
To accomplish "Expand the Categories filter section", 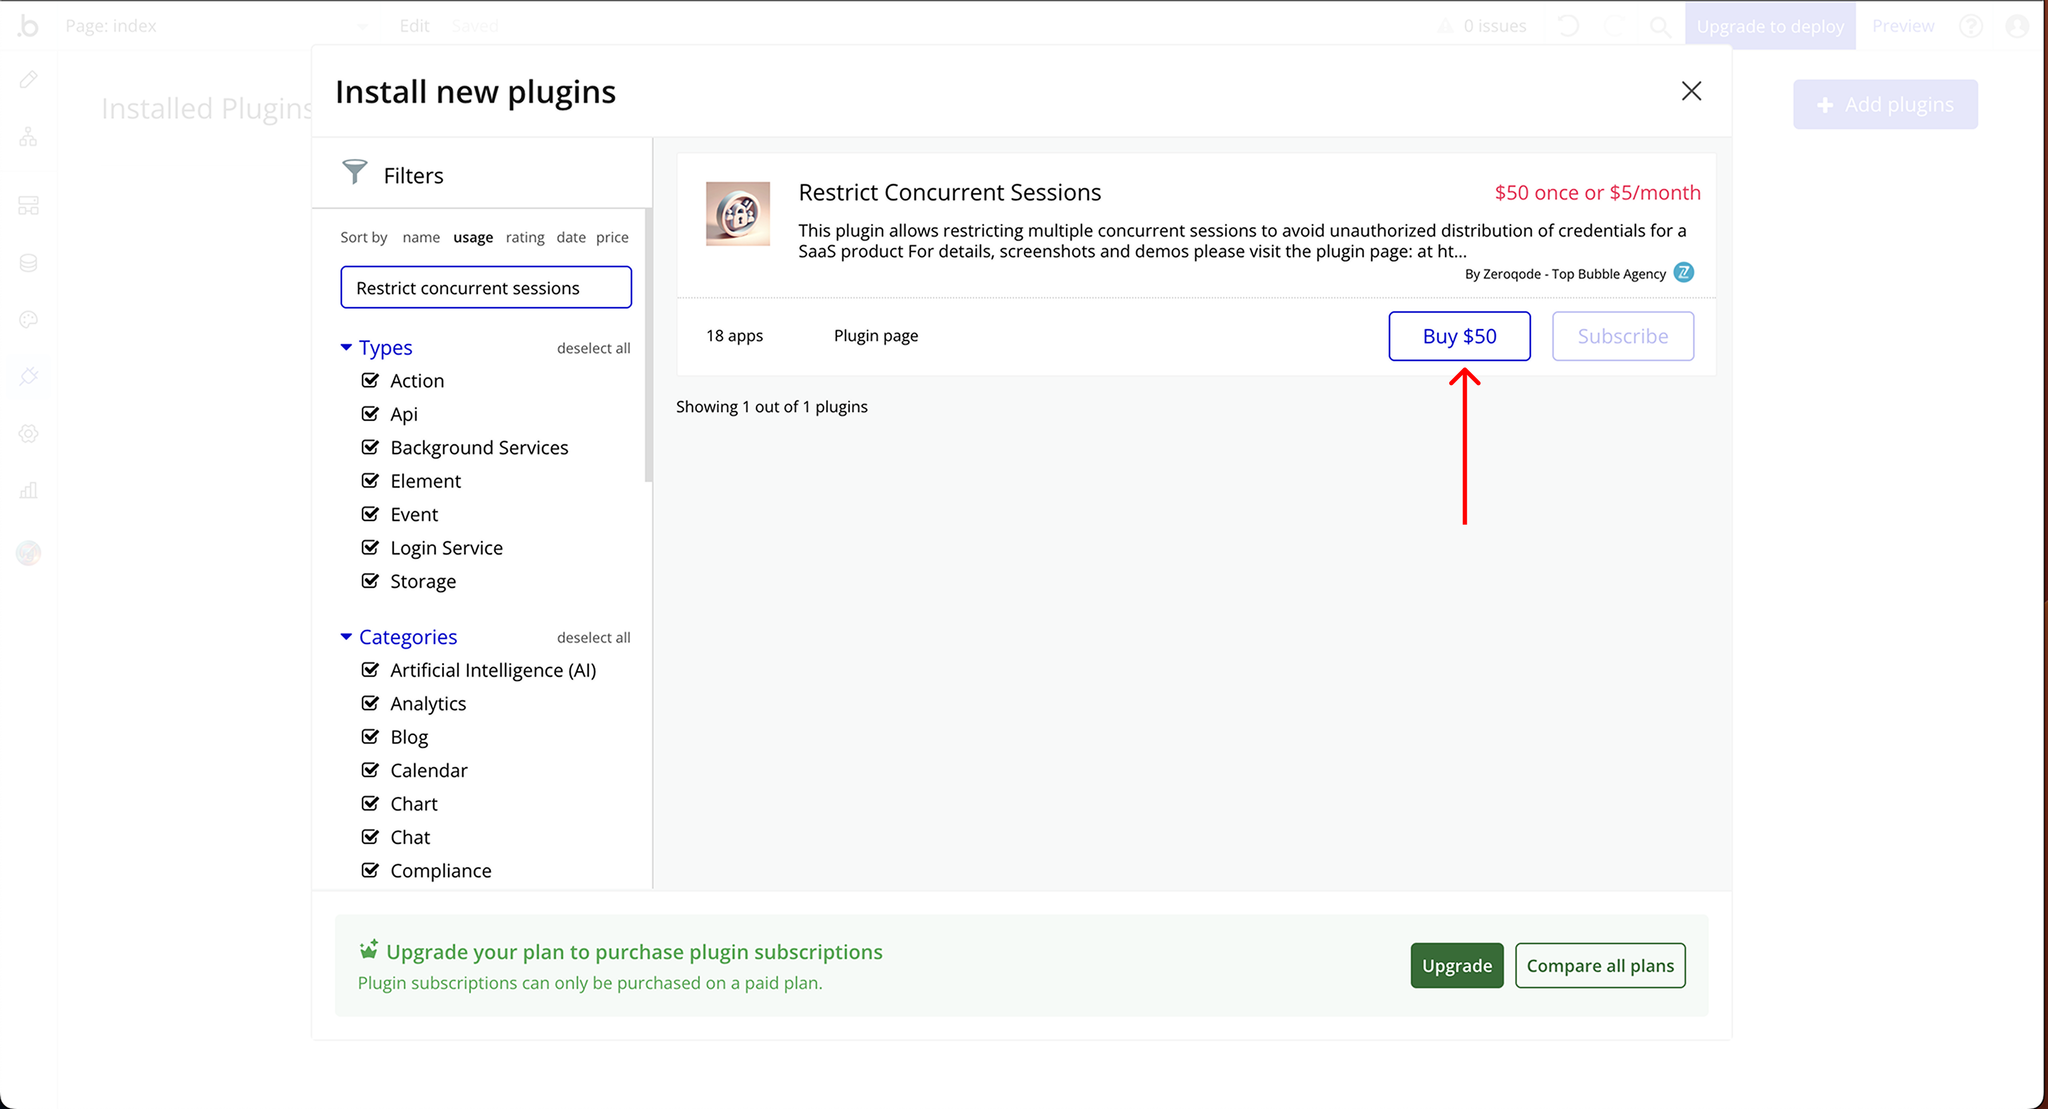I will pyautogui.click(x=347, y=636).
